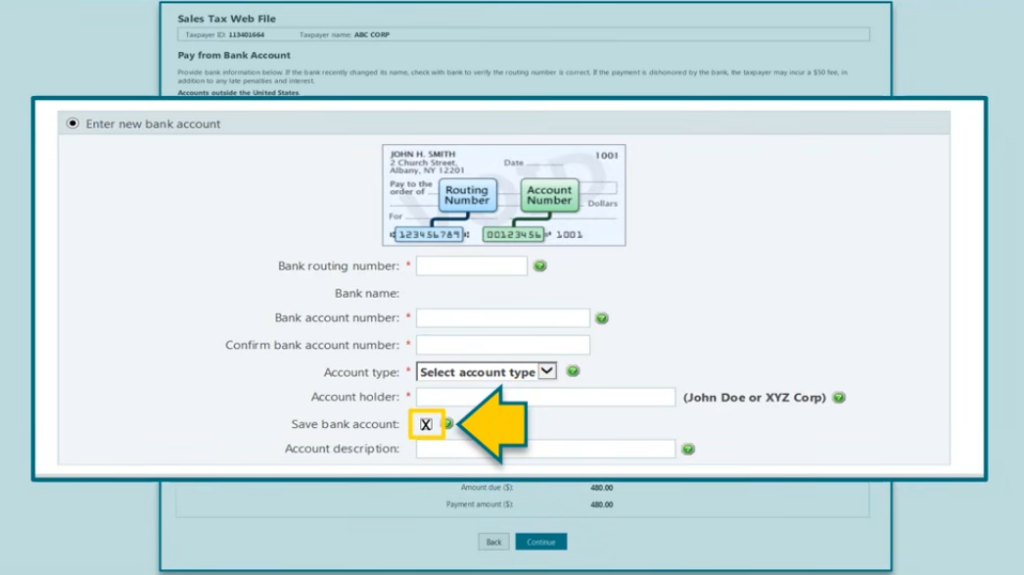The height and width of the screenshot is (575, 1024).
Task: Focus the Account description text field
Action: 545,449
